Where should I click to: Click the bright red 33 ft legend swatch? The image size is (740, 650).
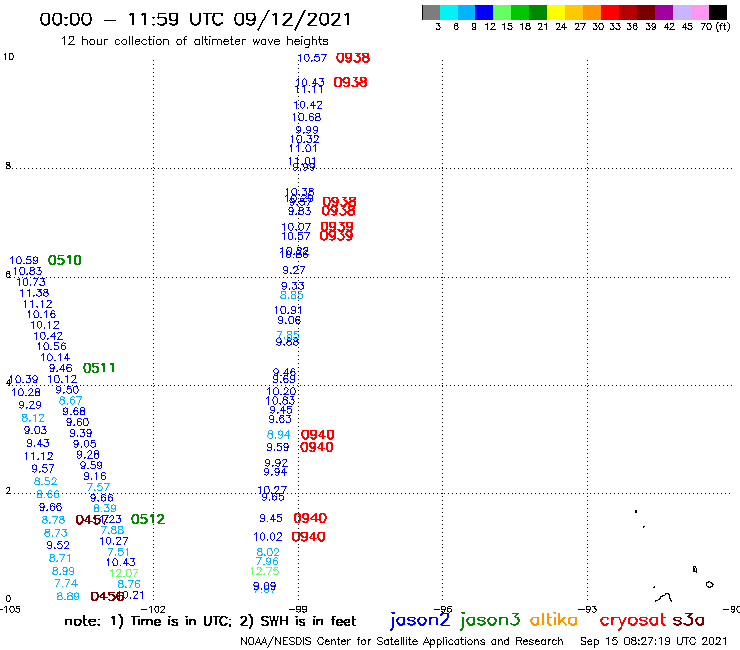pyautogui.click(x=610, y=12)
